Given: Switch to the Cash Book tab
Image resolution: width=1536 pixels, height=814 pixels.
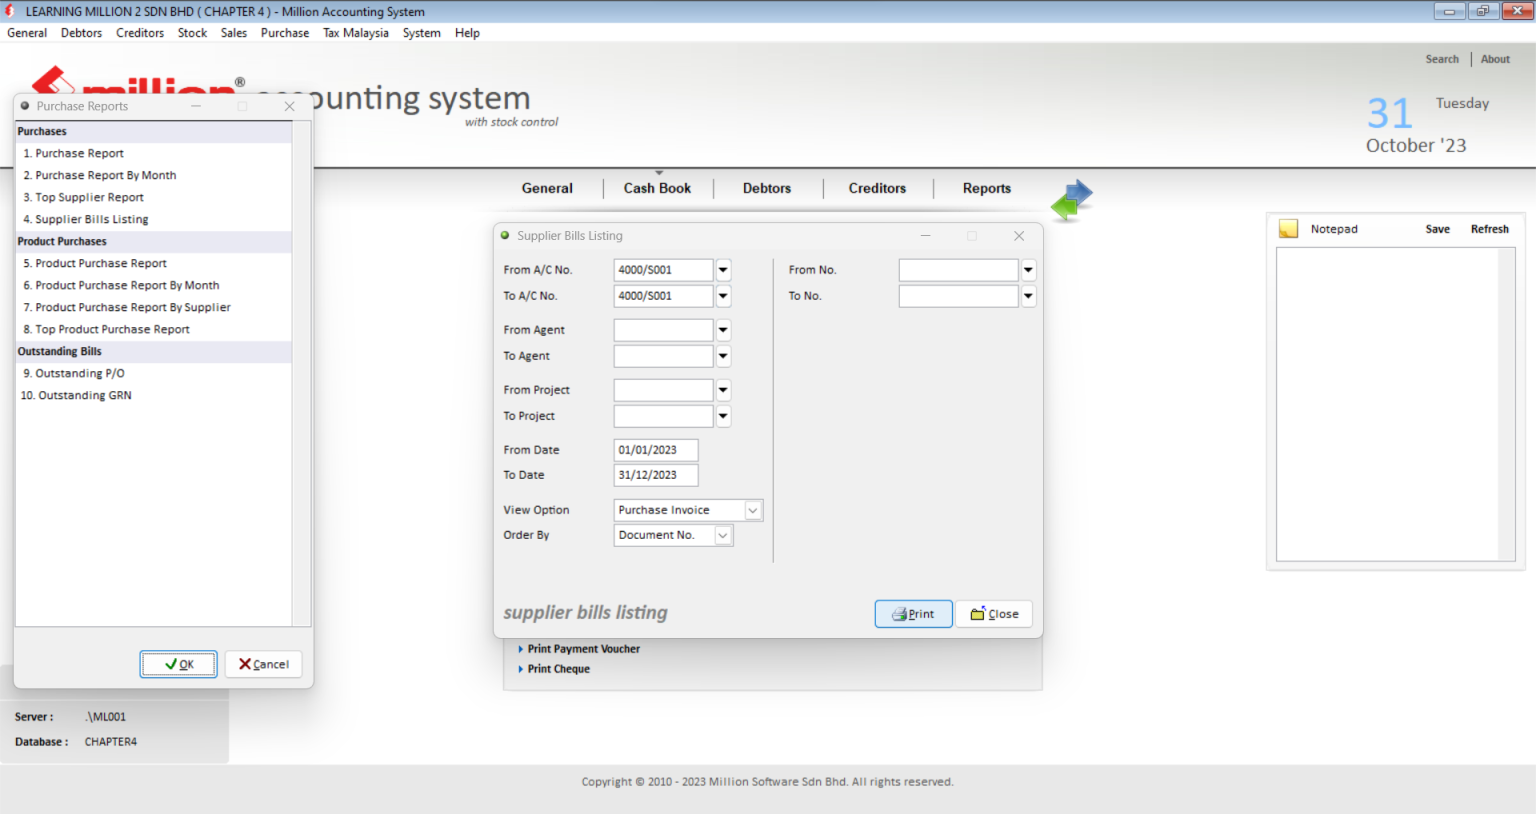Looking at the screenshot, I should (657, 188).
